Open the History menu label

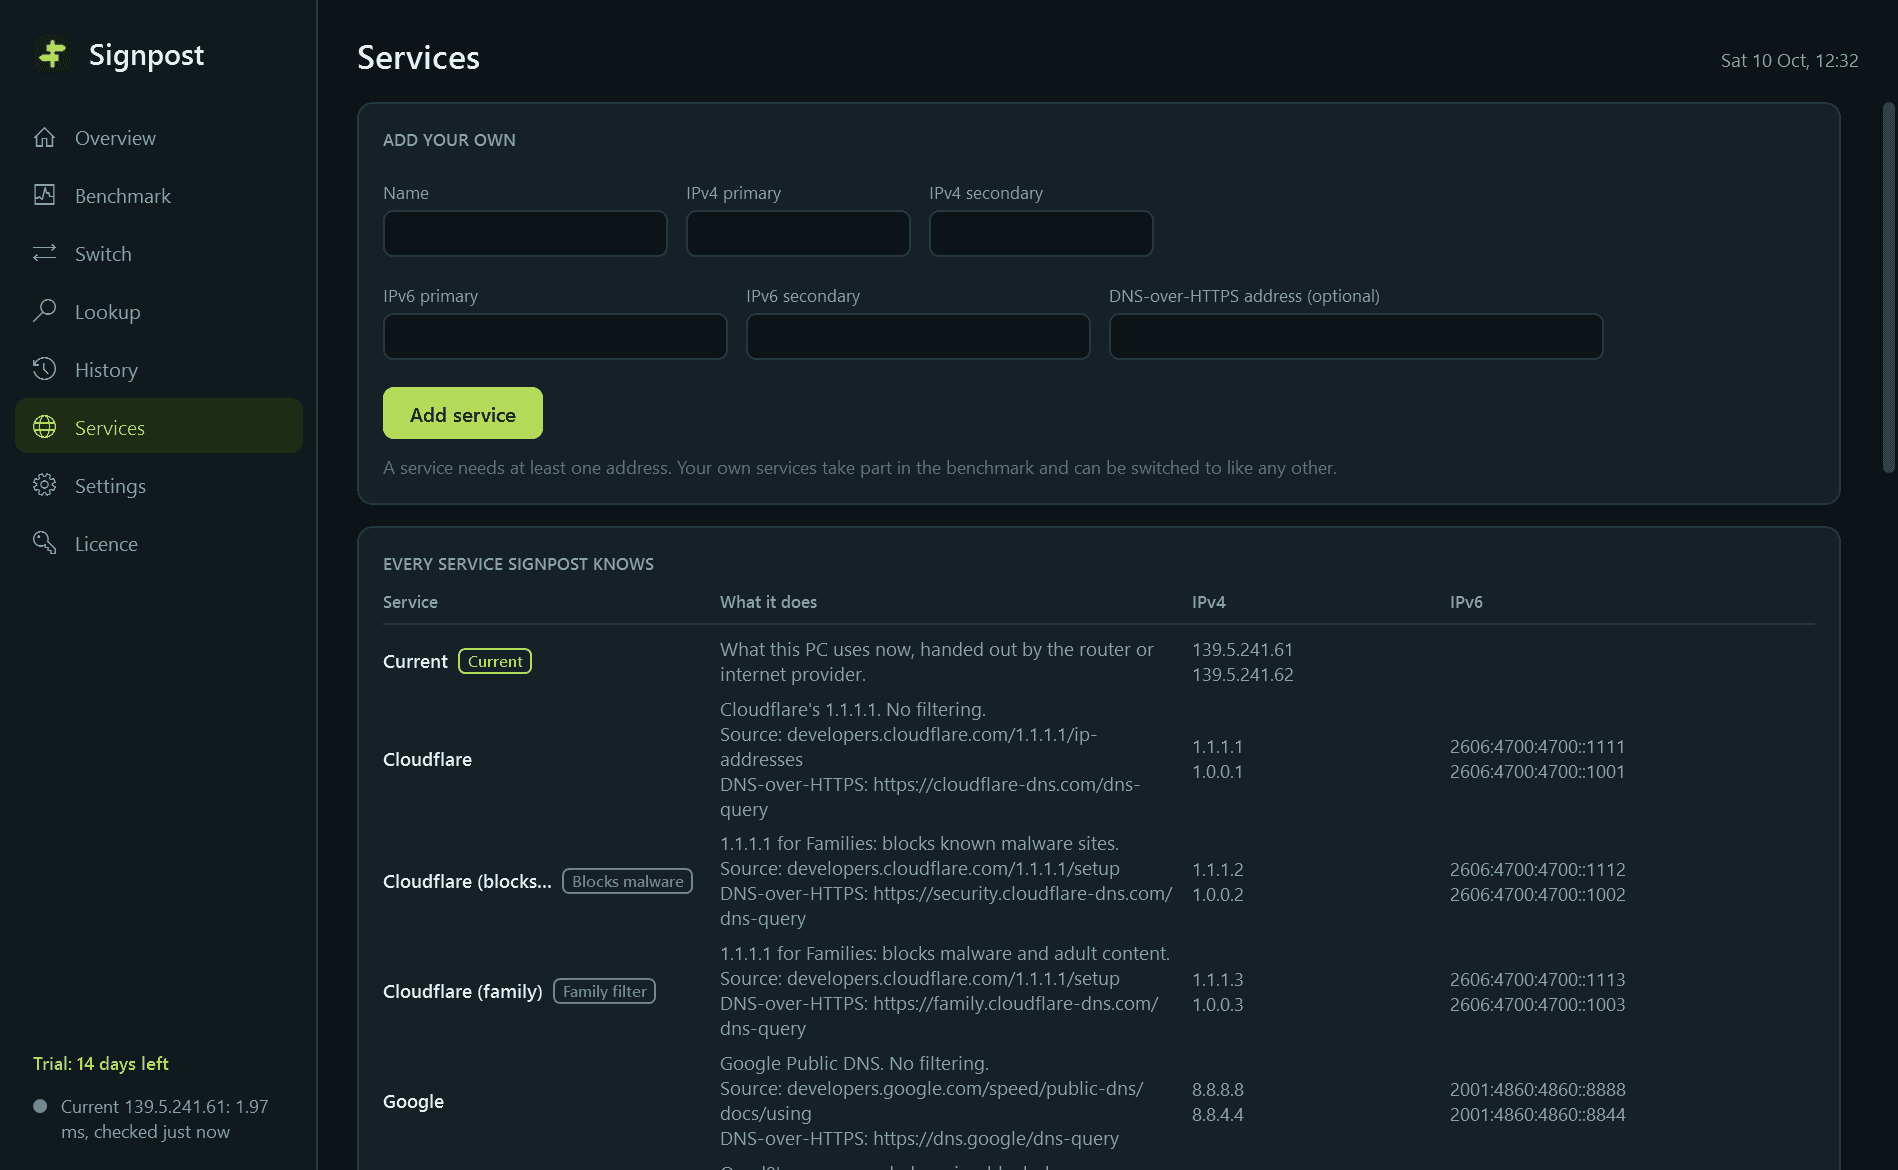click(x=106, y=370)
